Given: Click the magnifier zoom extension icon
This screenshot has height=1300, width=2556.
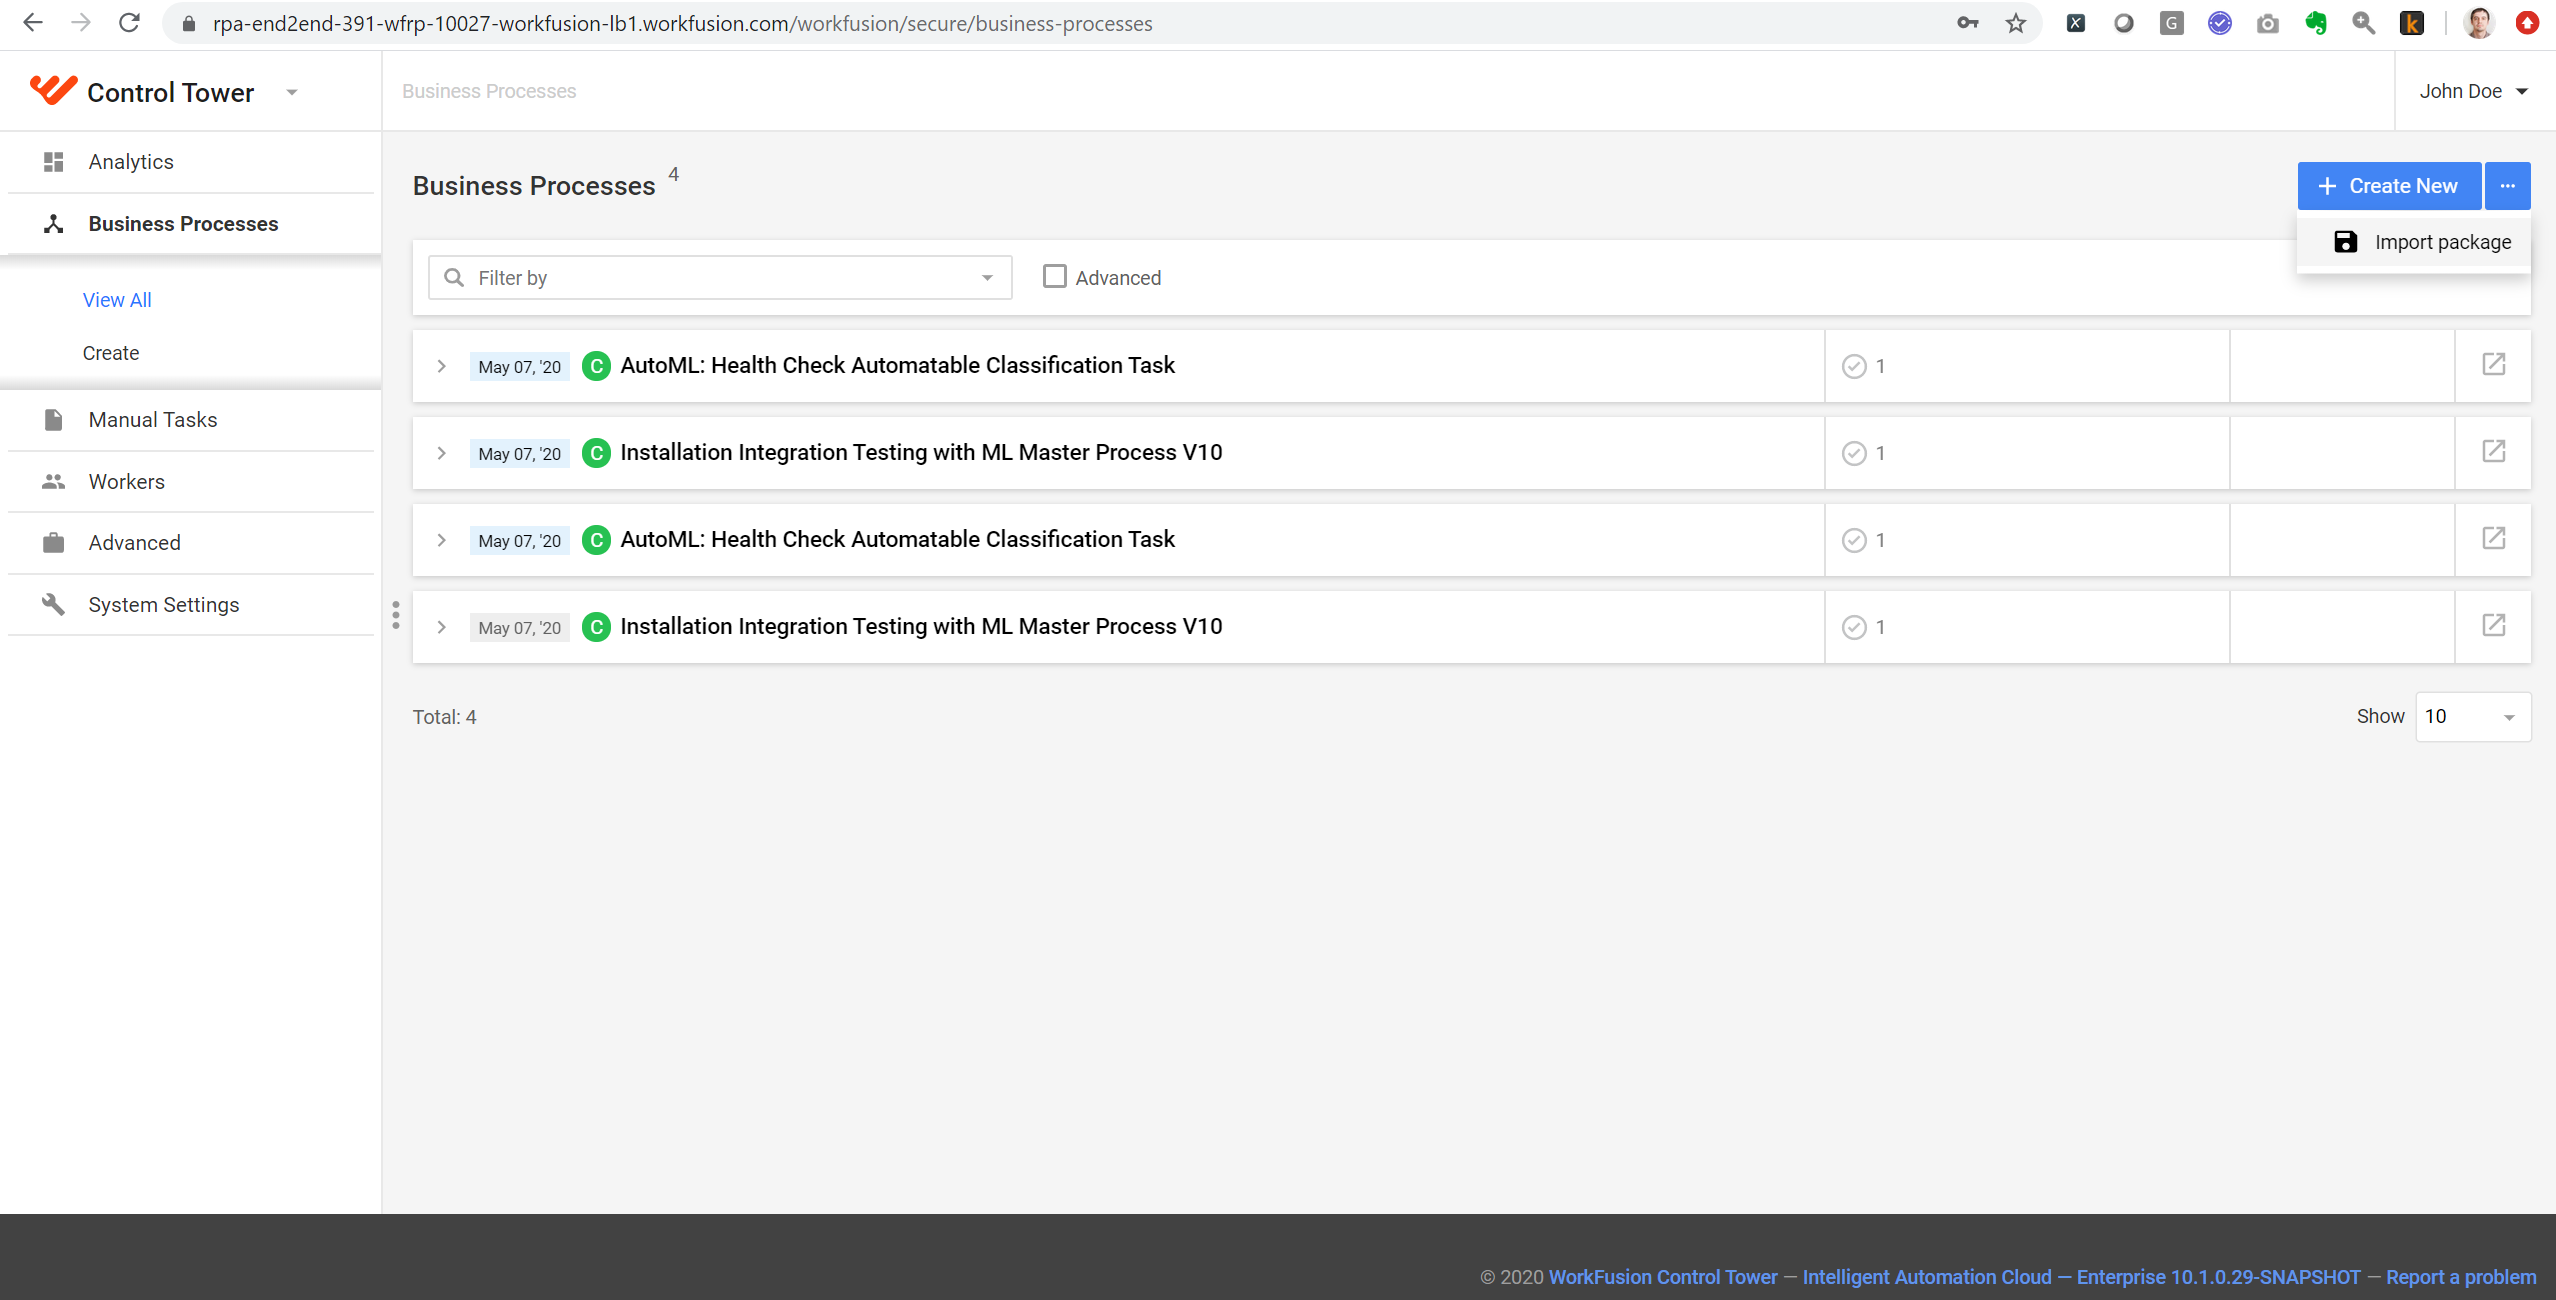Looking at the screenshot, I should pos(2363,23).
